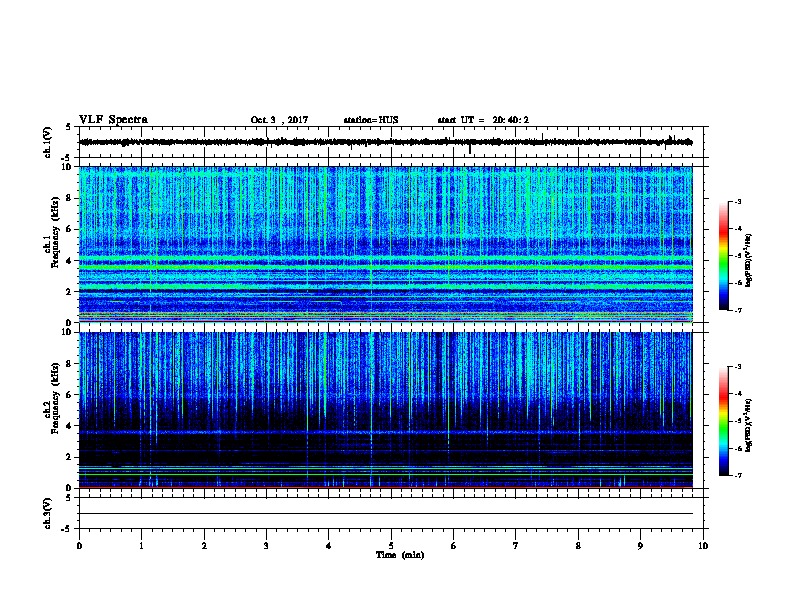Click the "VLF Spectra" plot title
Screen dimensions: 792x612
tap(113, 120)
